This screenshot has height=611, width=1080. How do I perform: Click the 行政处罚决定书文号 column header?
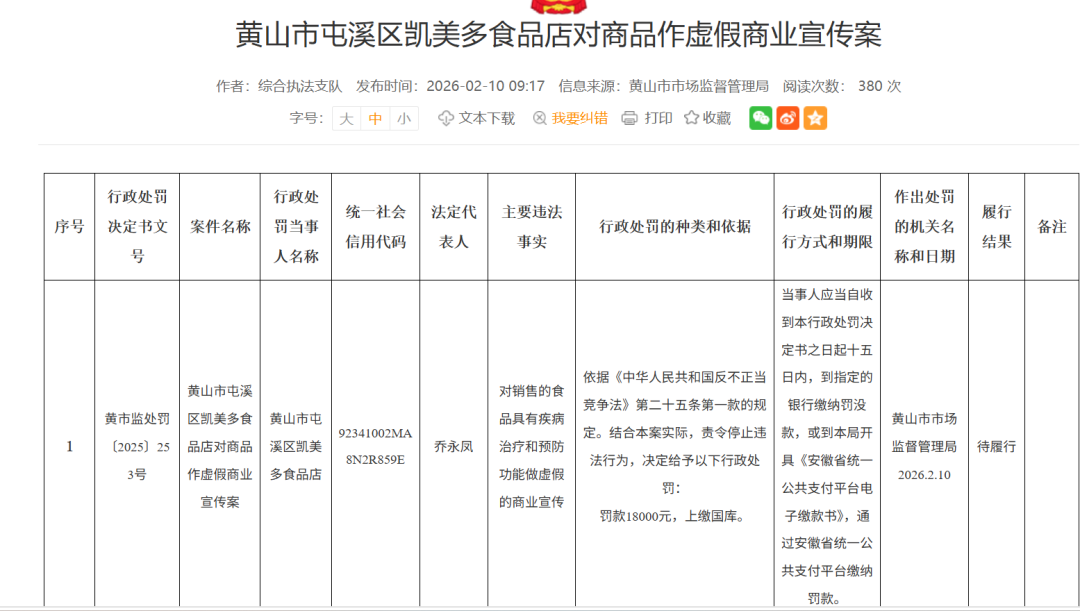(x=137, y=227)
